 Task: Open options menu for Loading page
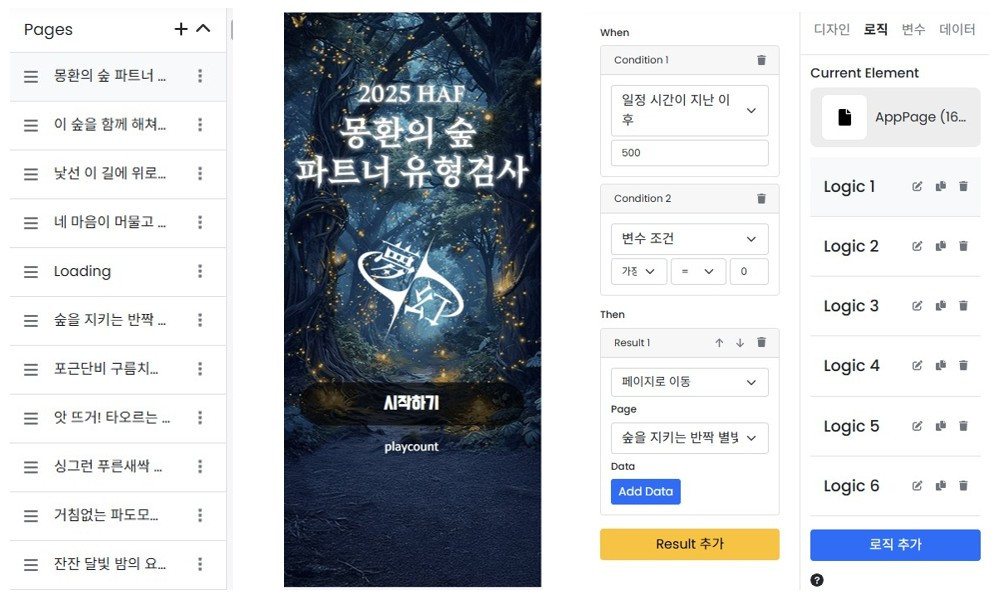pos(200,271)
